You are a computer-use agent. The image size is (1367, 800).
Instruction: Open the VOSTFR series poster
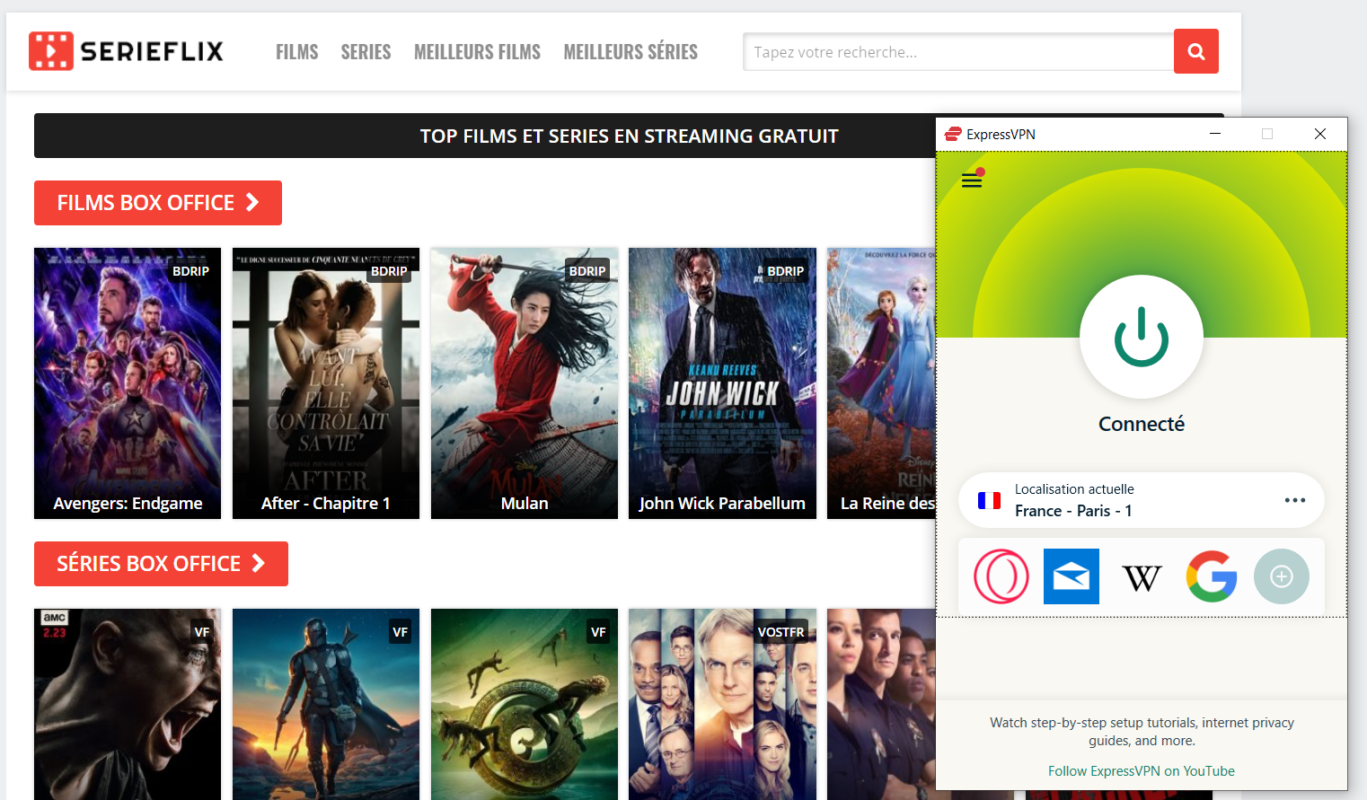pos(722,704)
